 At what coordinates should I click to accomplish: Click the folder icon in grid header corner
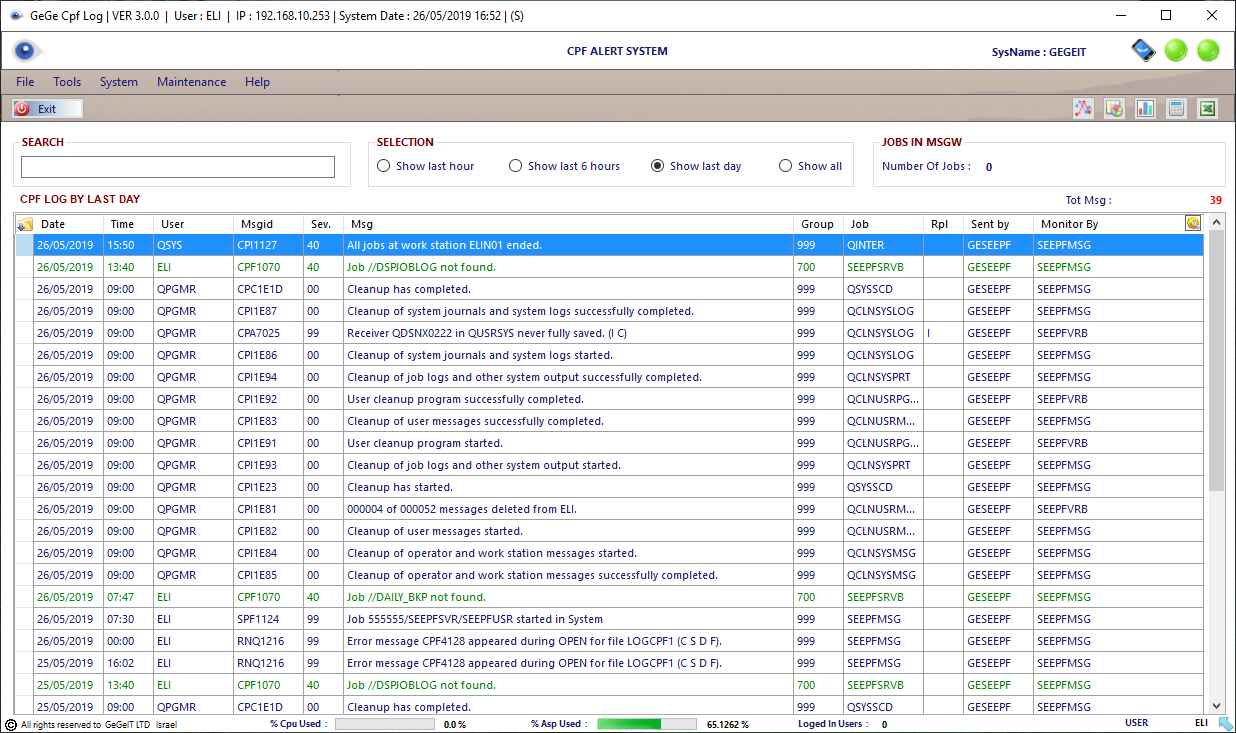[x=25, y=224]
